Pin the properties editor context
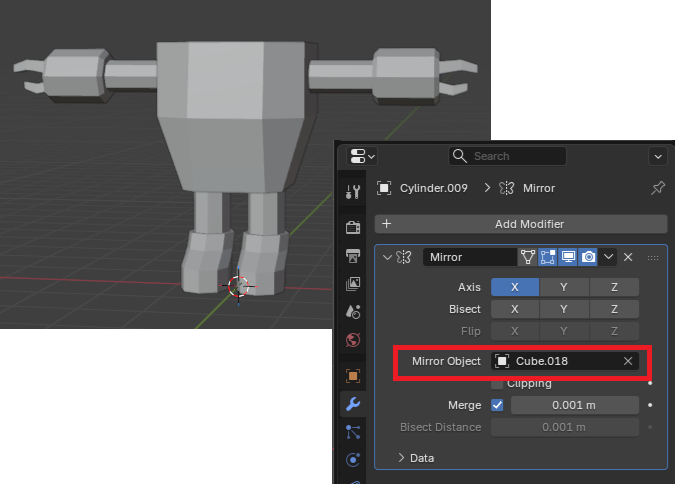Viewport: 683px width, 491px height. pyautogui.click(x=657, y=188)
